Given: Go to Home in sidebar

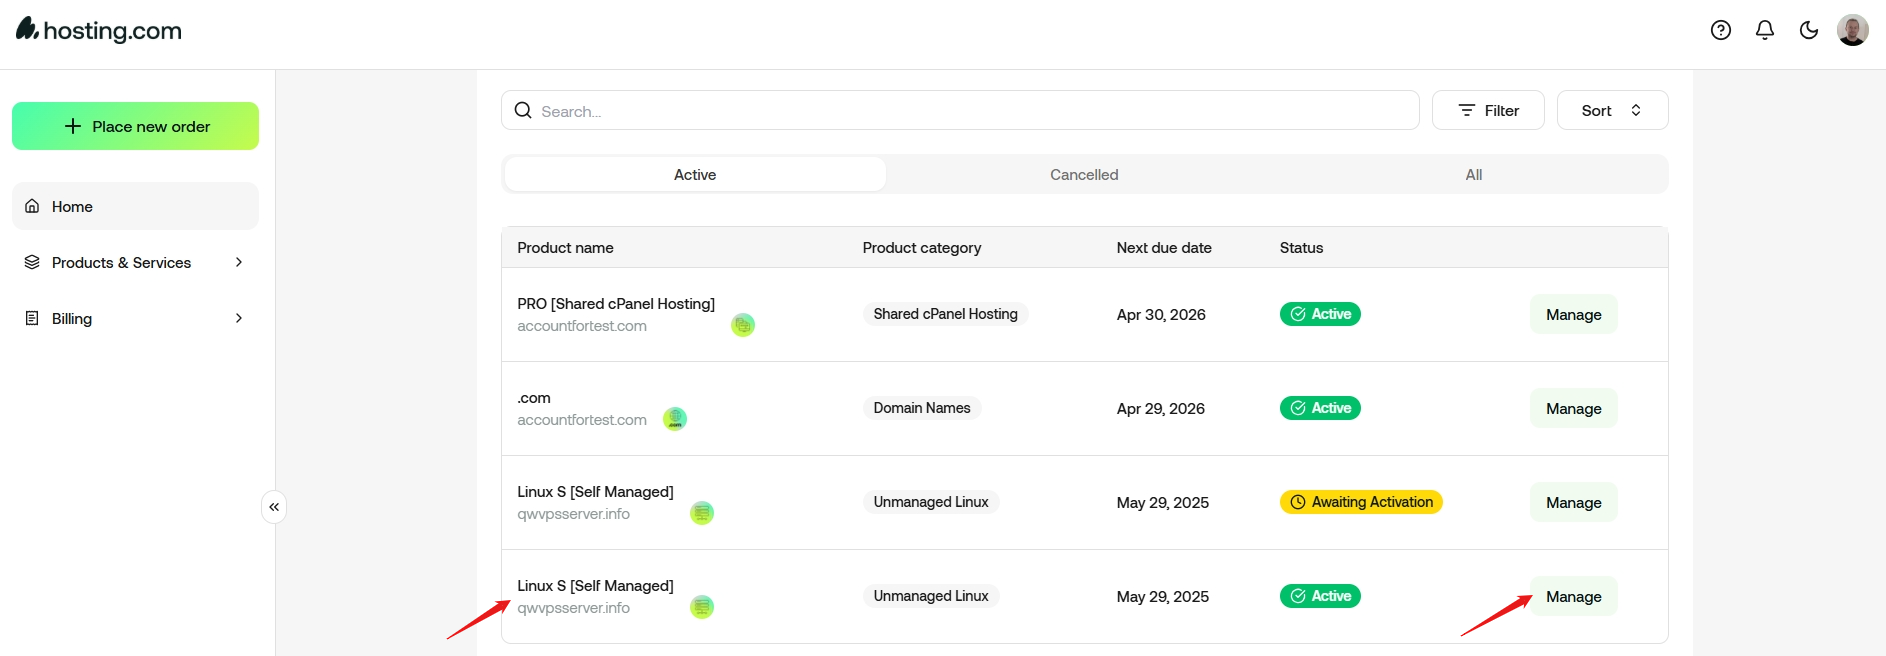Looking at the screenshot, I should [135, 206].
